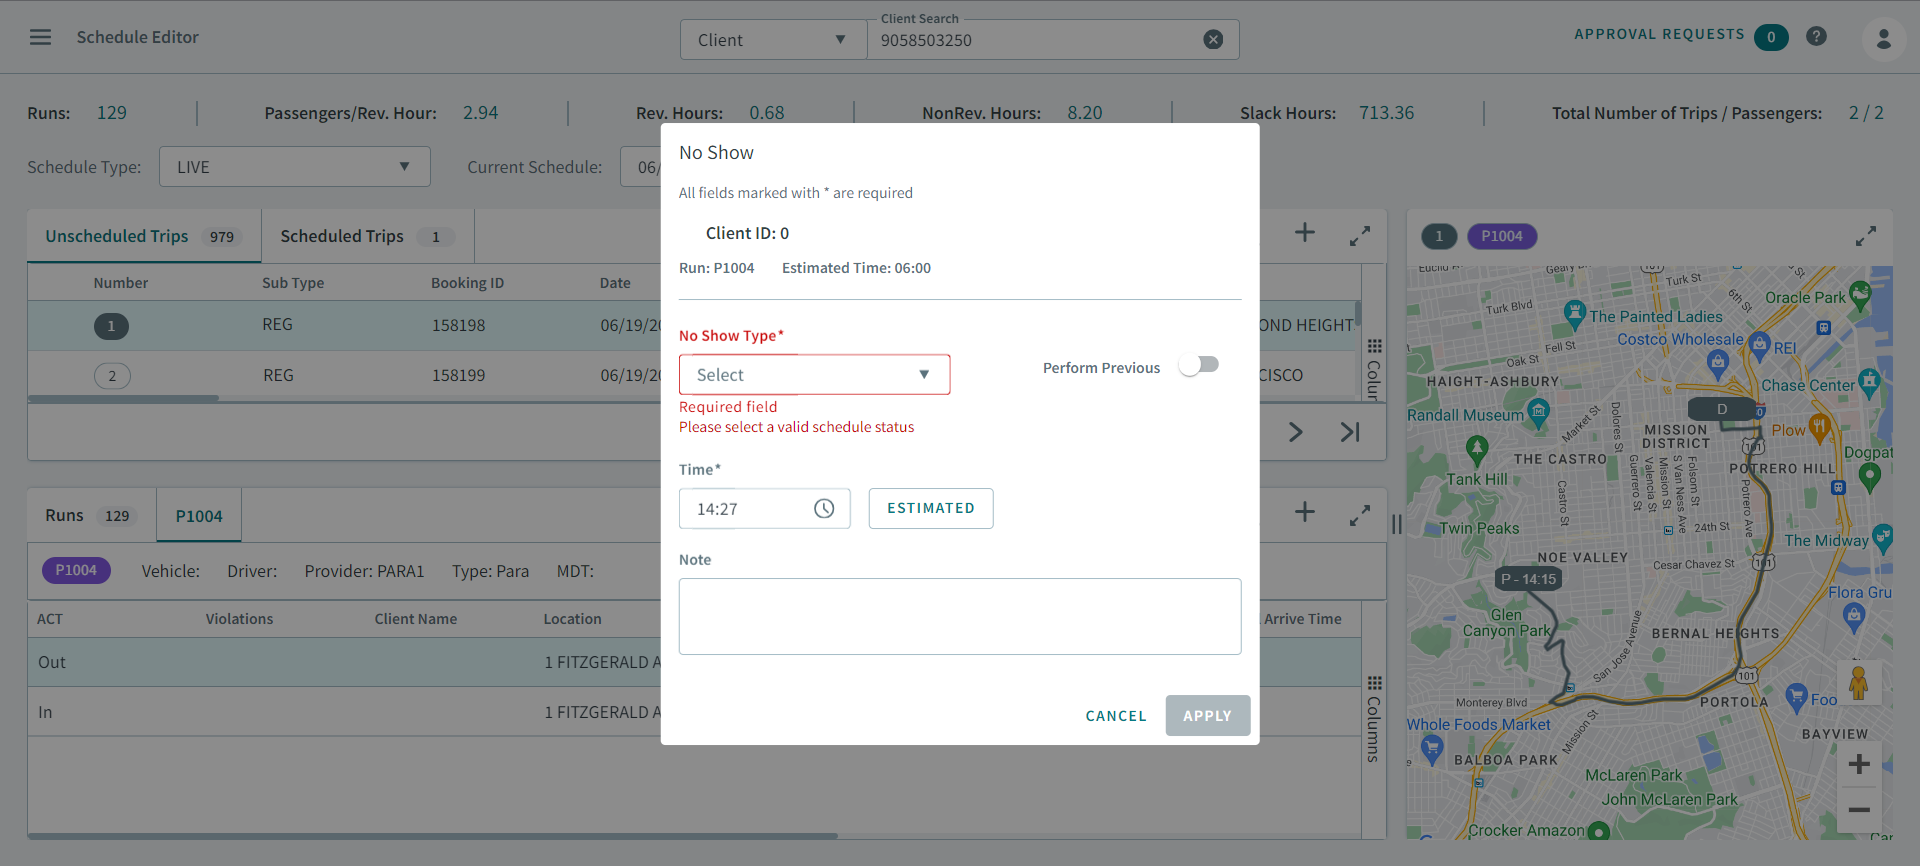This screenshot has height=866, width=1920.
Task: Click the ESTIMATED button
Action: tap(930, 508)
